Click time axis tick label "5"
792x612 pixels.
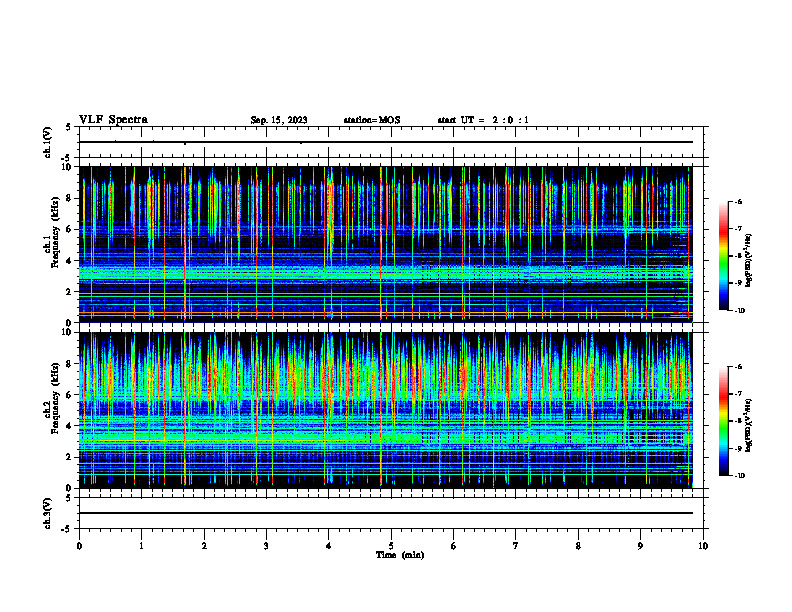tap(391, 546)
